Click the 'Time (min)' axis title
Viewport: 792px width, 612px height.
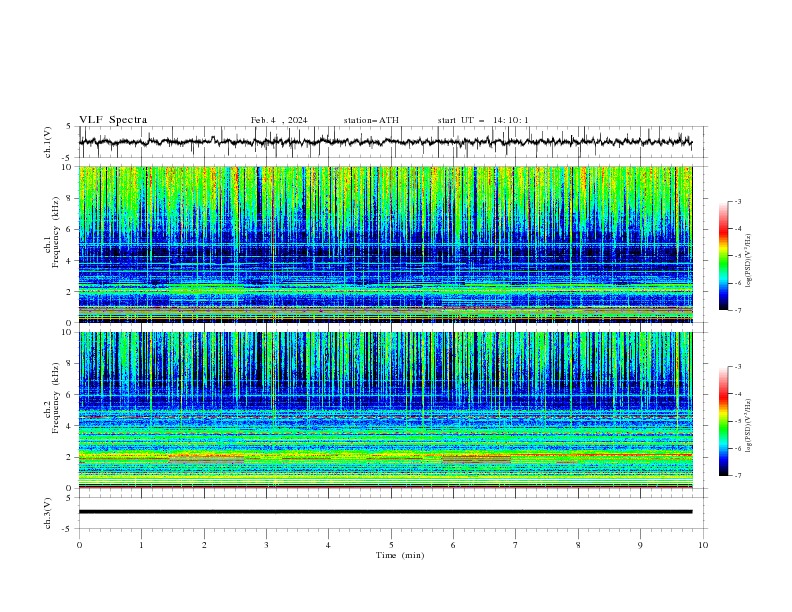click(400, 555)
